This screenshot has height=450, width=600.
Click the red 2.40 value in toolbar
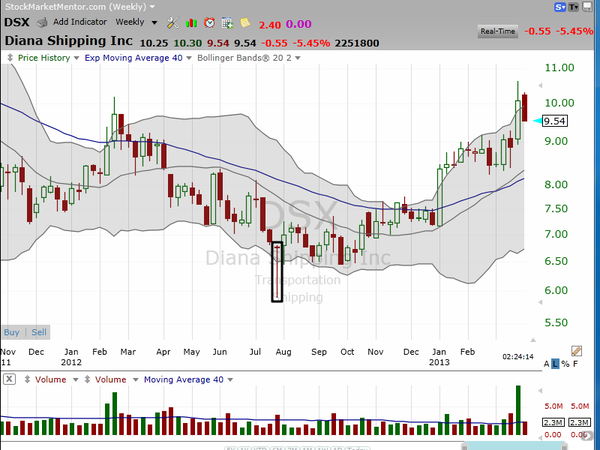pyautogui.click(x=270, y=25)
